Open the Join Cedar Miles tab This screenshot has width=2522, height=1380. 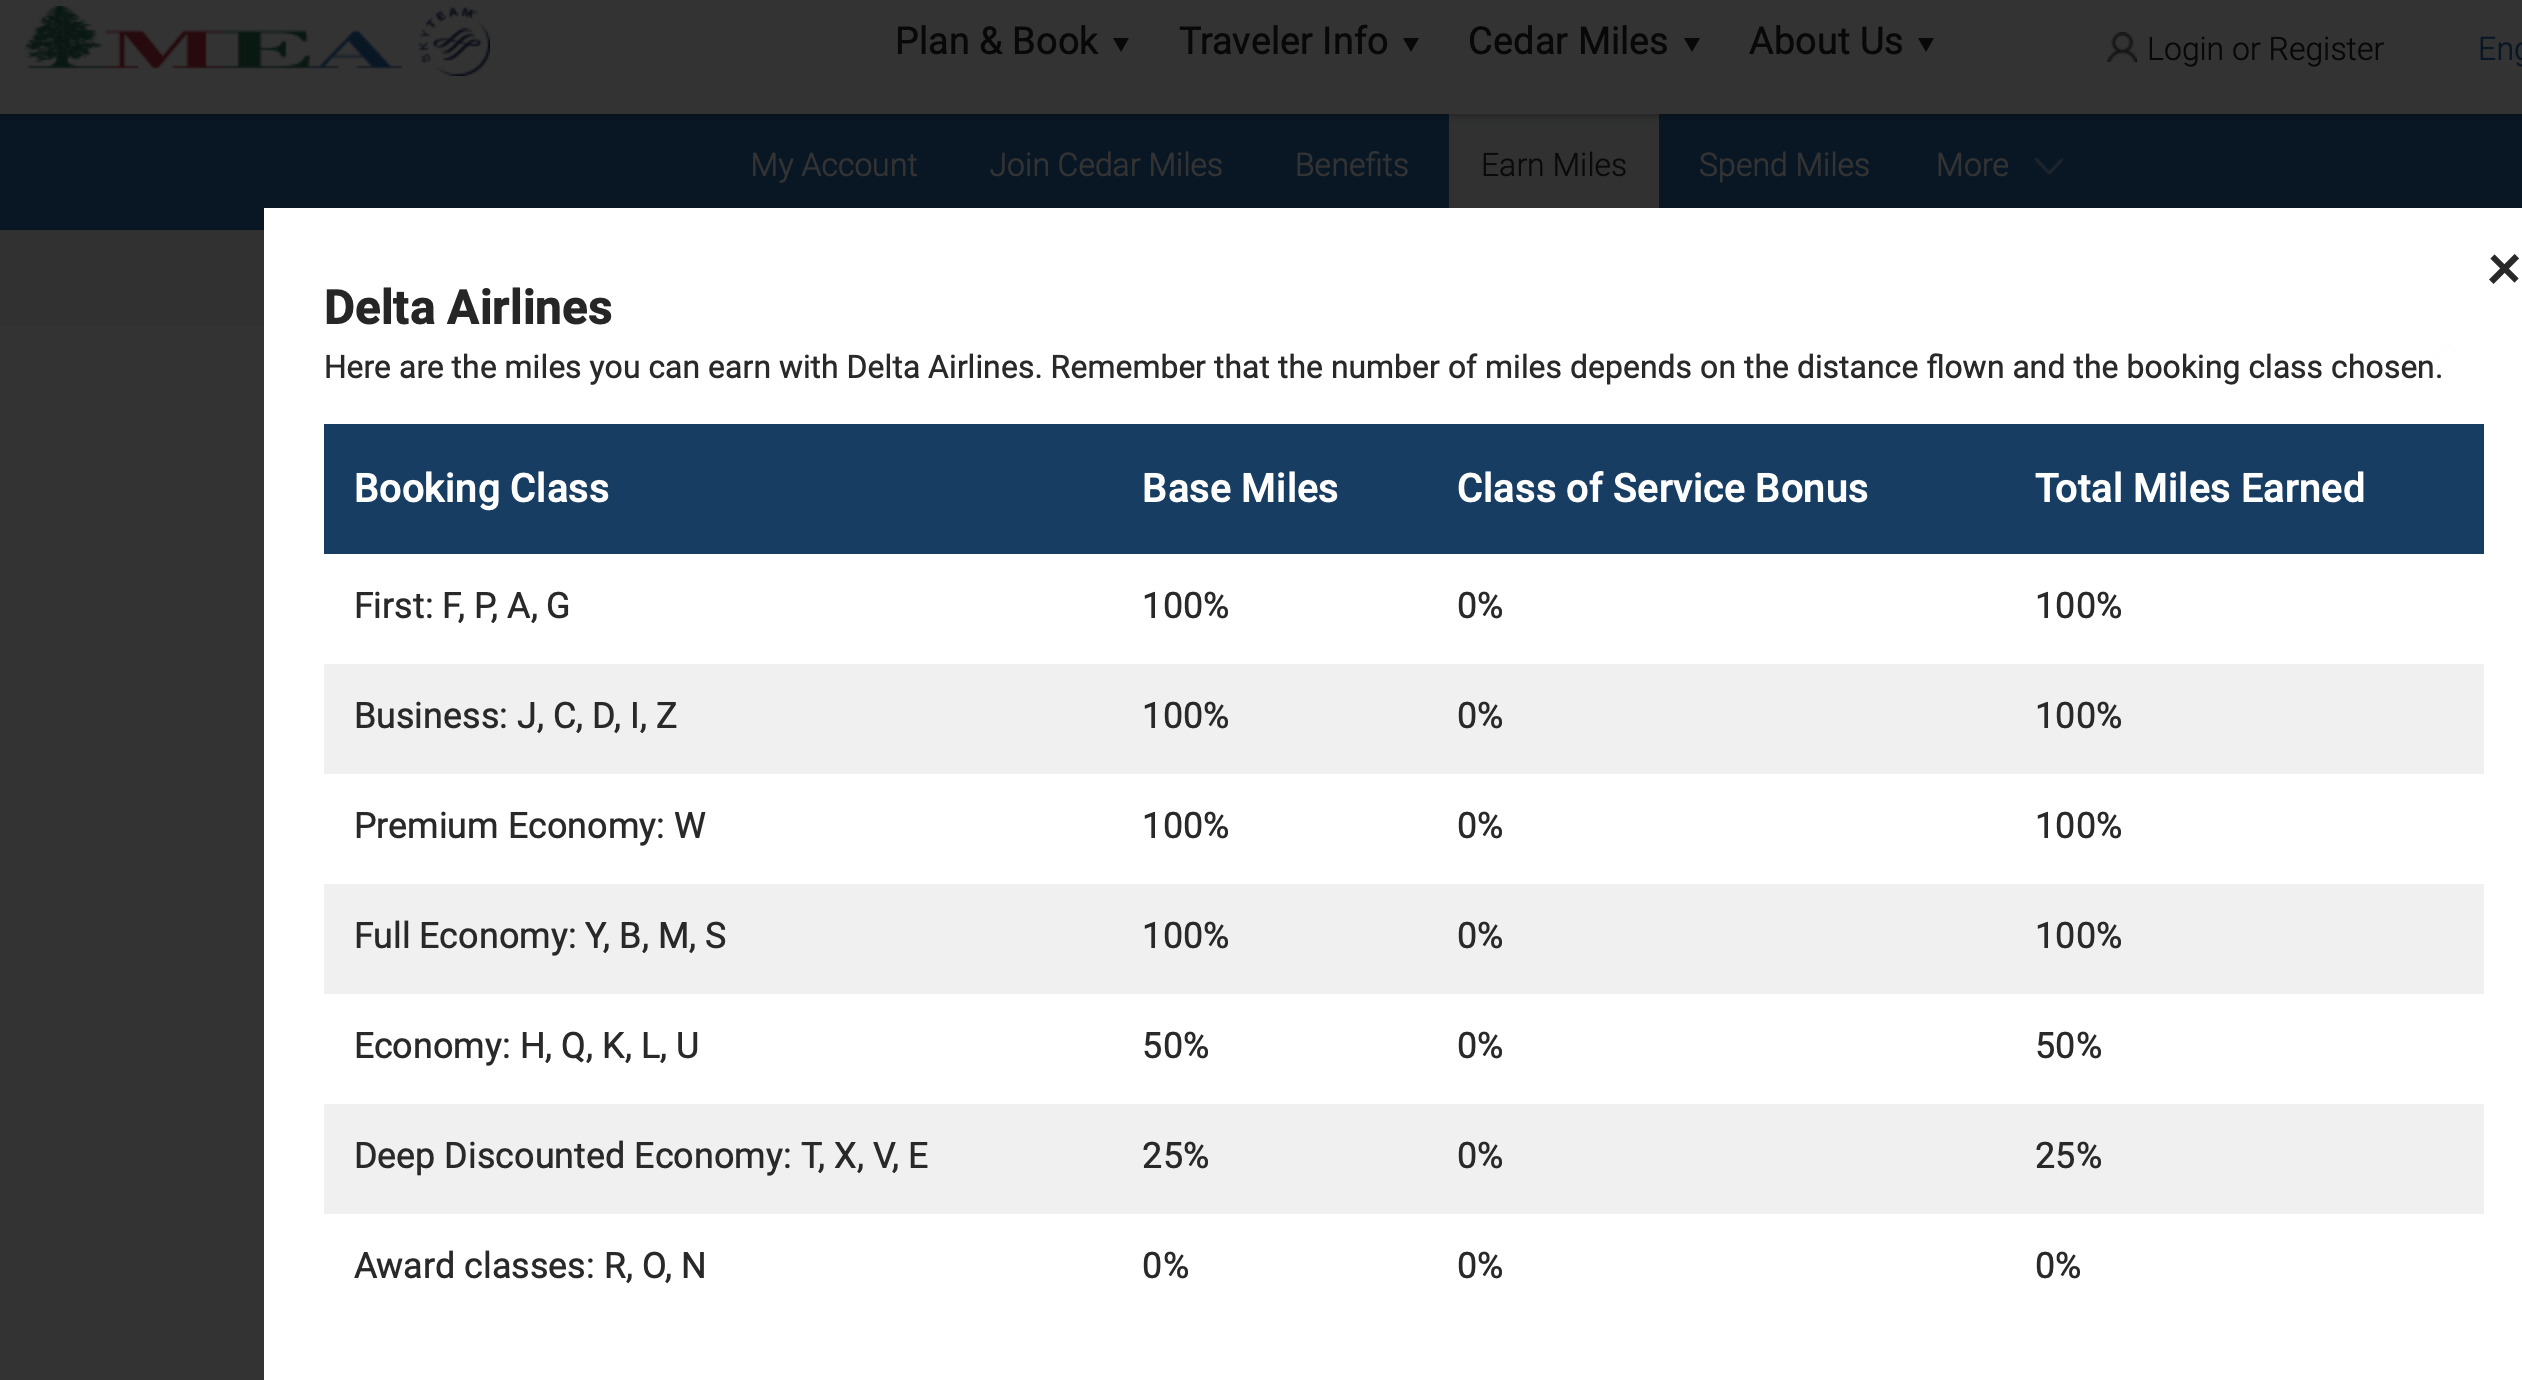point(1105,165)
